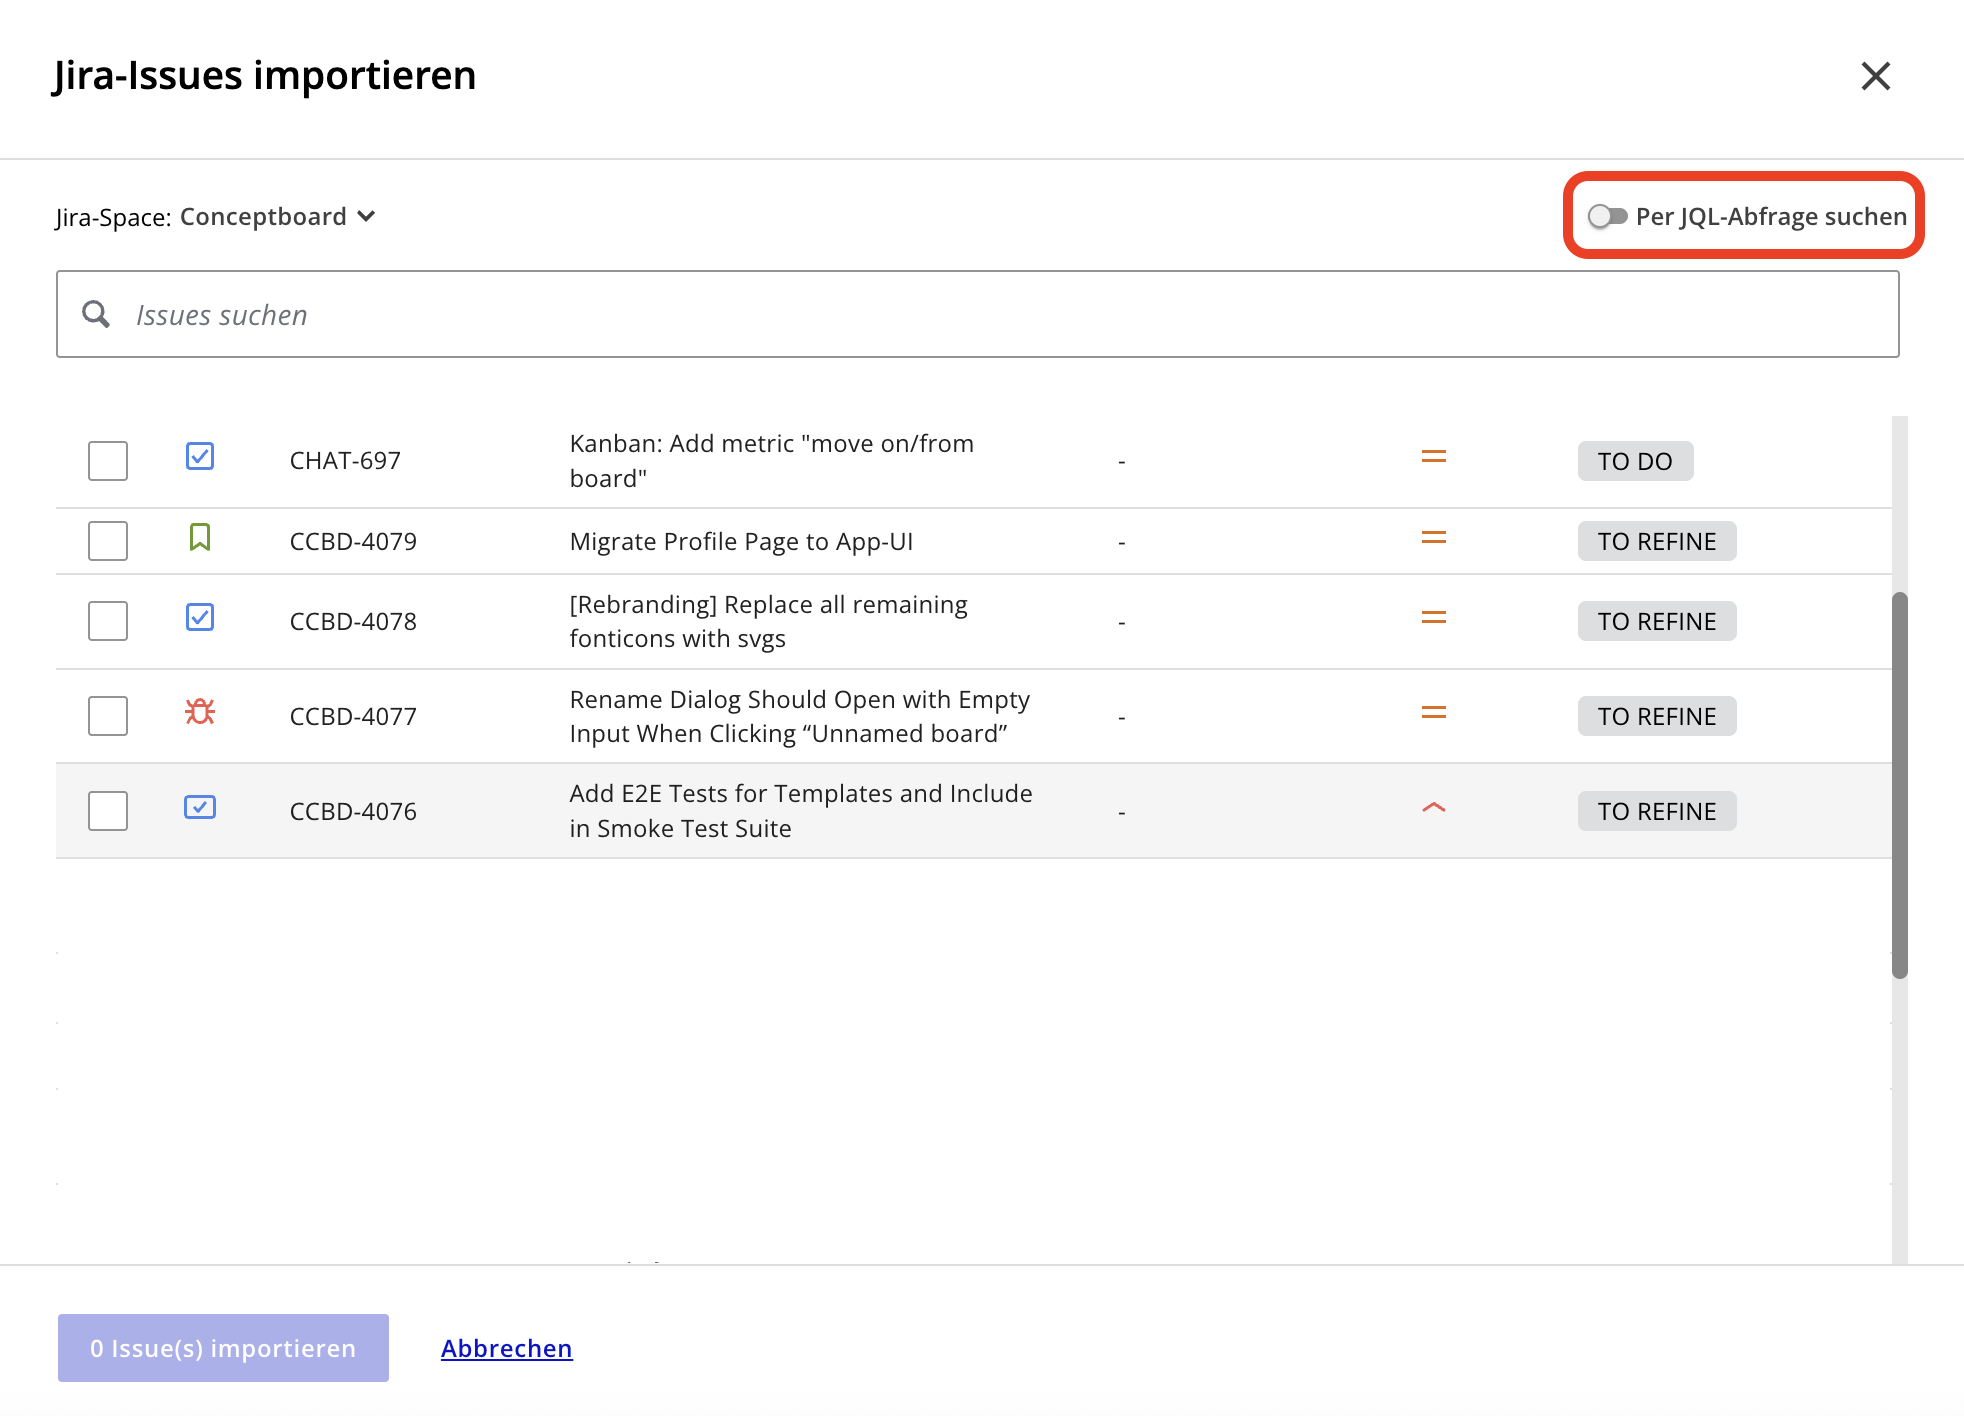Viewport: 1964px width, 1416px height.
Task: Click the CCBD-4078 TO REFINE status label
Action: [x=1656, y=621]
